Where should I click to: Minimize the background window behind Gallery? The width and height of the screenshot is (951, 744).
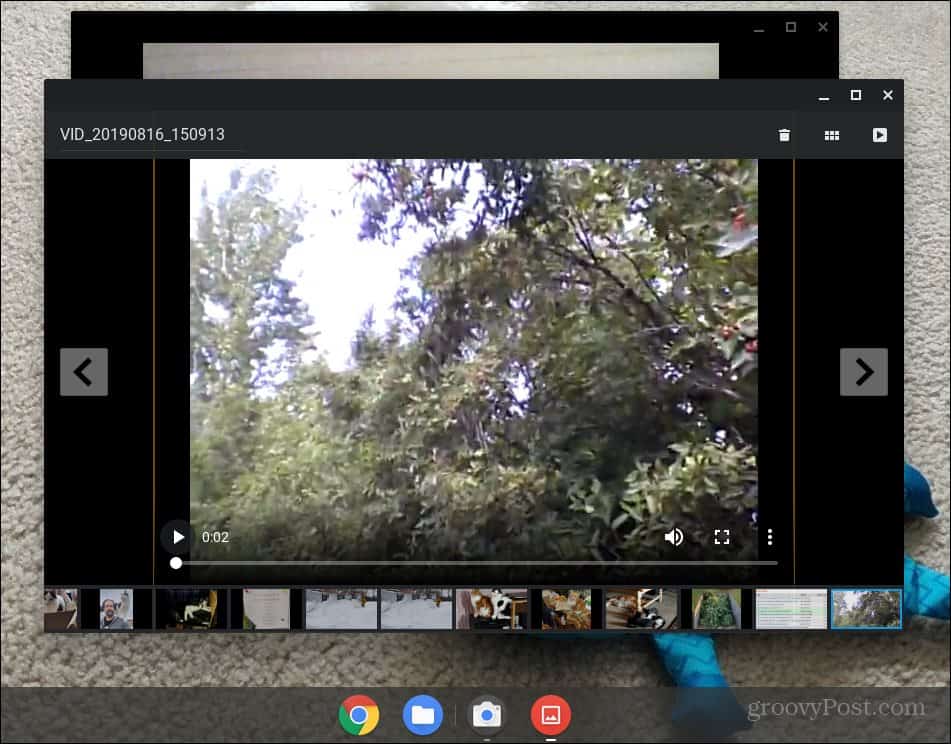(759, 28)
